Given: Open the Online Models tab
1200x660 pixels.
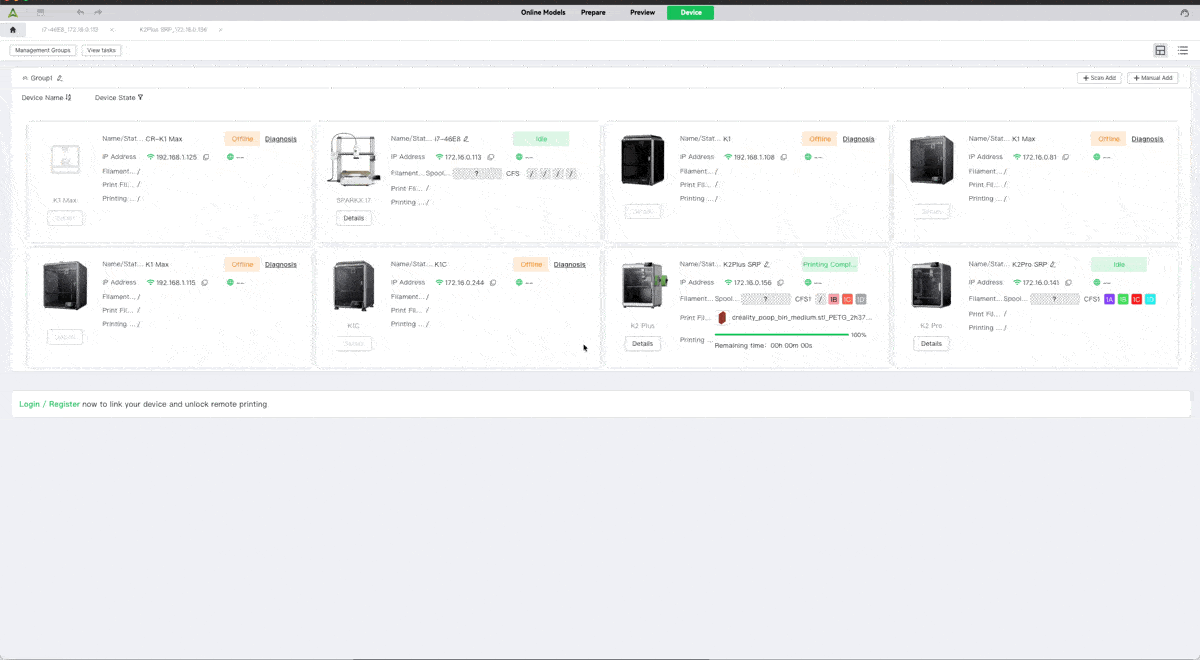Looking at the screenshot, I should click(x=543, y=12).
